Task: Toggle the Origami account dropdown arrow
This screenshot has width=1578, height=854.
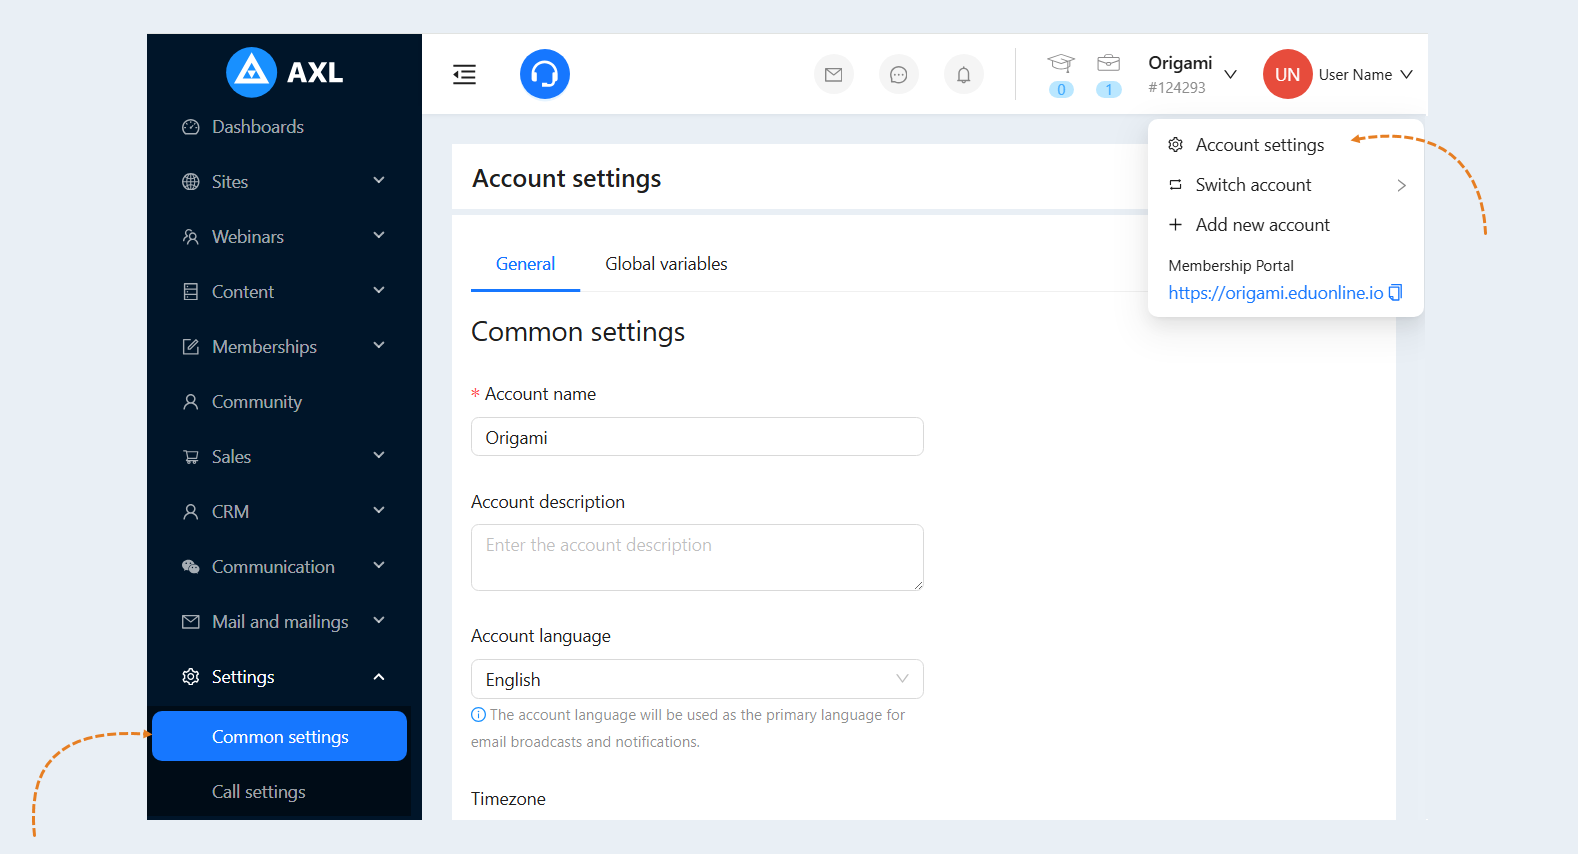Action: click(1231, 75)
